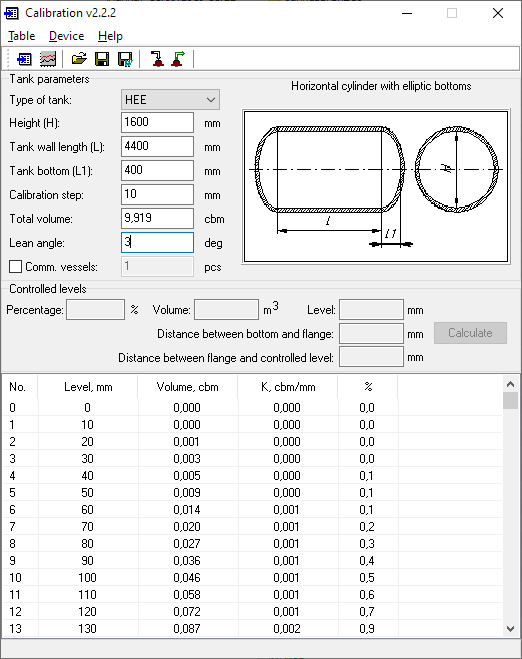Select the volume cell 0,036
The image size is (522, 659).
click(187, 561)
